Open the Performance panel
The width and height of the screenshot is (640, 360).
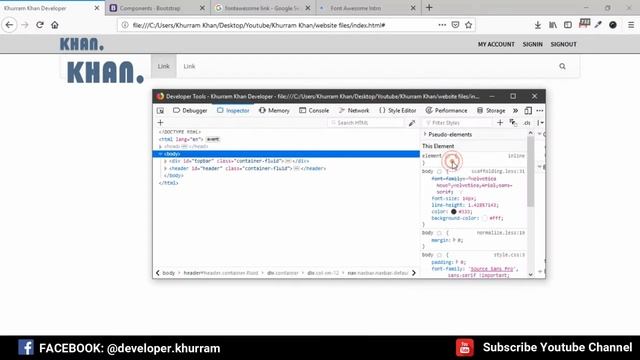pyautogui.click(x=447, y=111)
